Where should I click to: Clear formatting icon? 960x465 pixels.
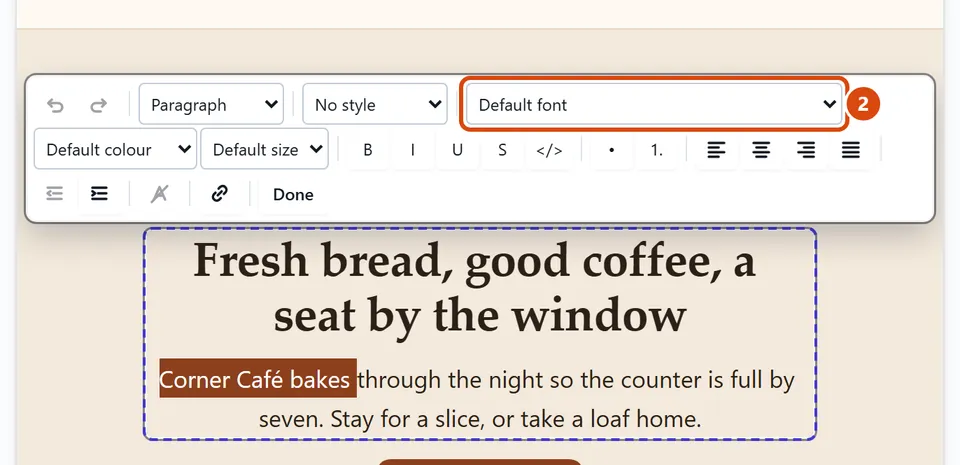pyautogui.click(x=159, y=194)
